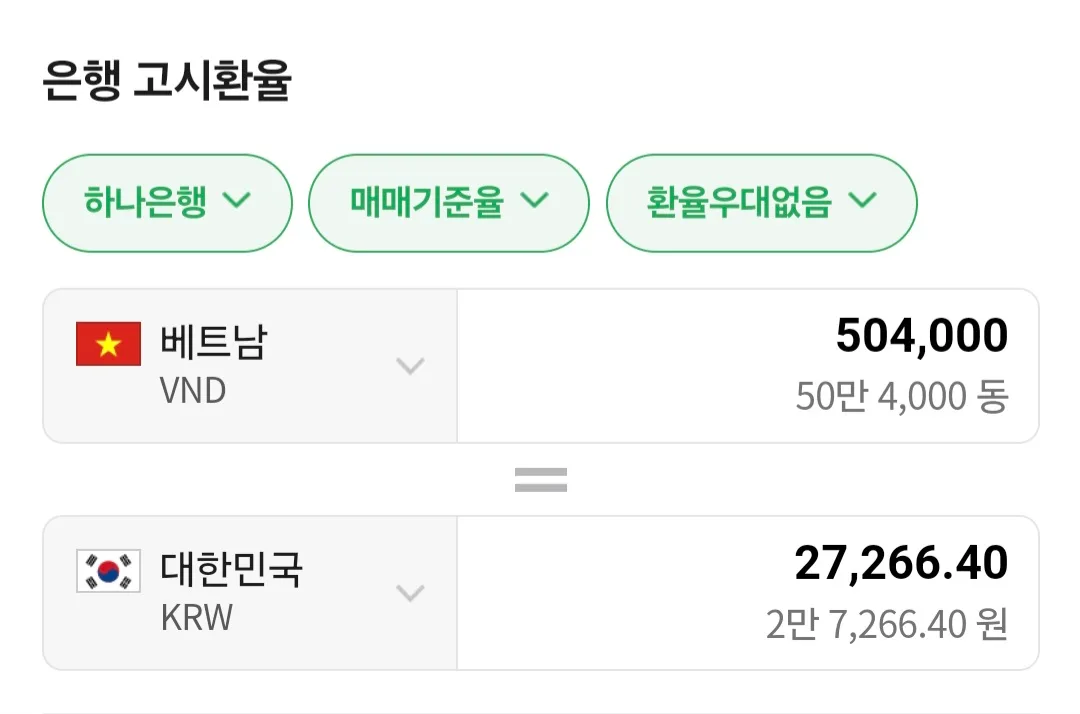Select the 대한민국 country label
The height and width of the screenshot is (714, 1080).
(x=231, y=570)
